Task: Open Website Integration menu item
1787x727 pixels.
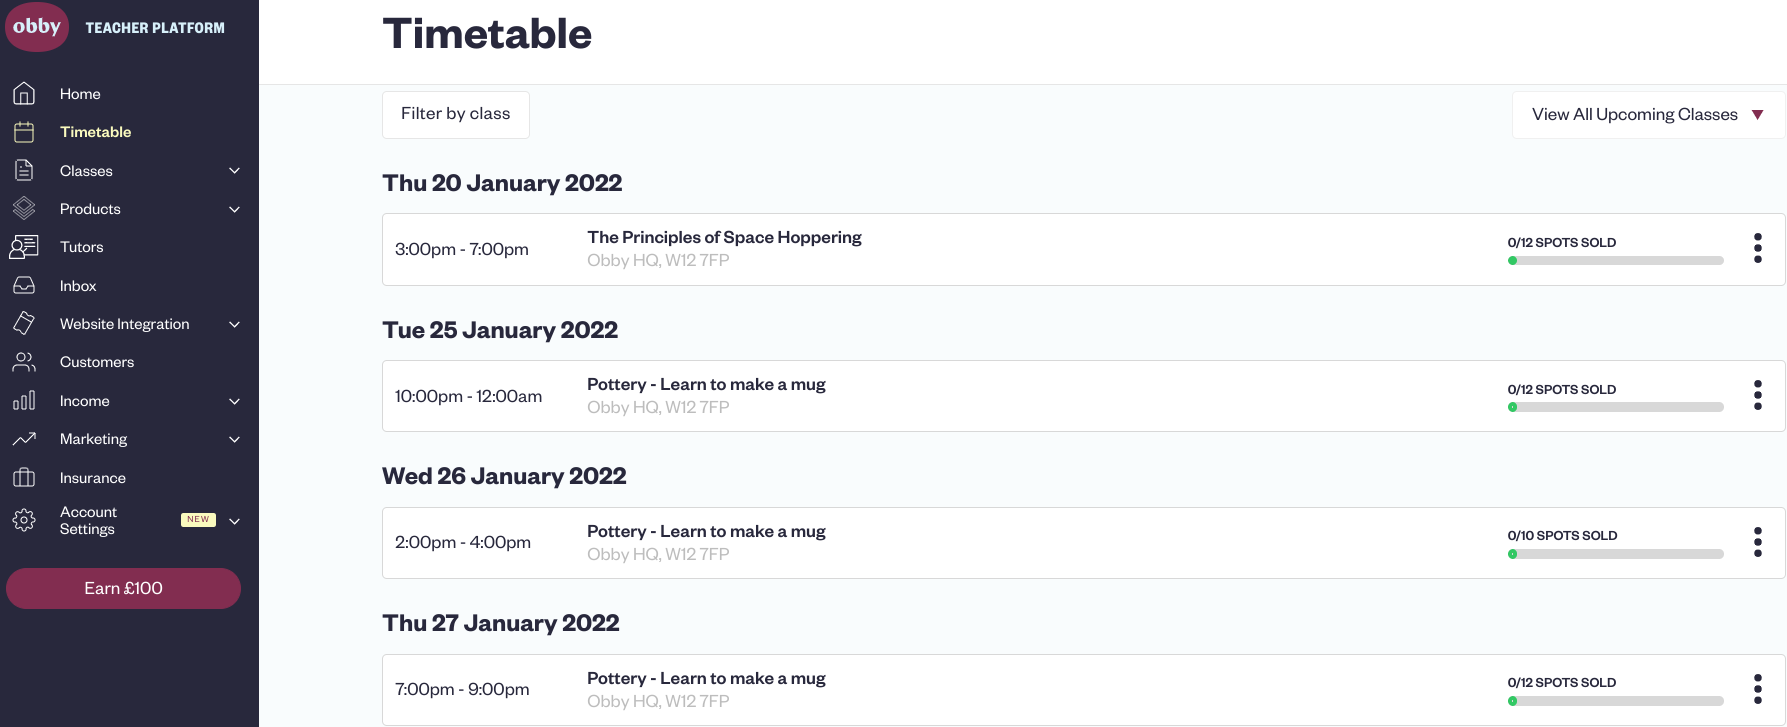Action: coord(124,324)
